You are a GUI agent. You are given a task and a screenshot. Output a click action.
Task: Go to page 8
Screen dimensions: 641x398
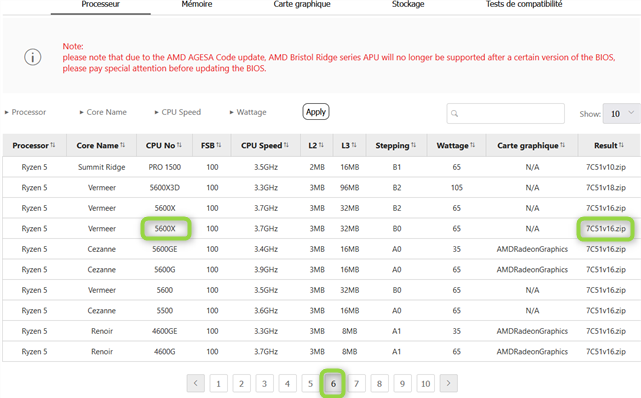(x=379, y=384)
